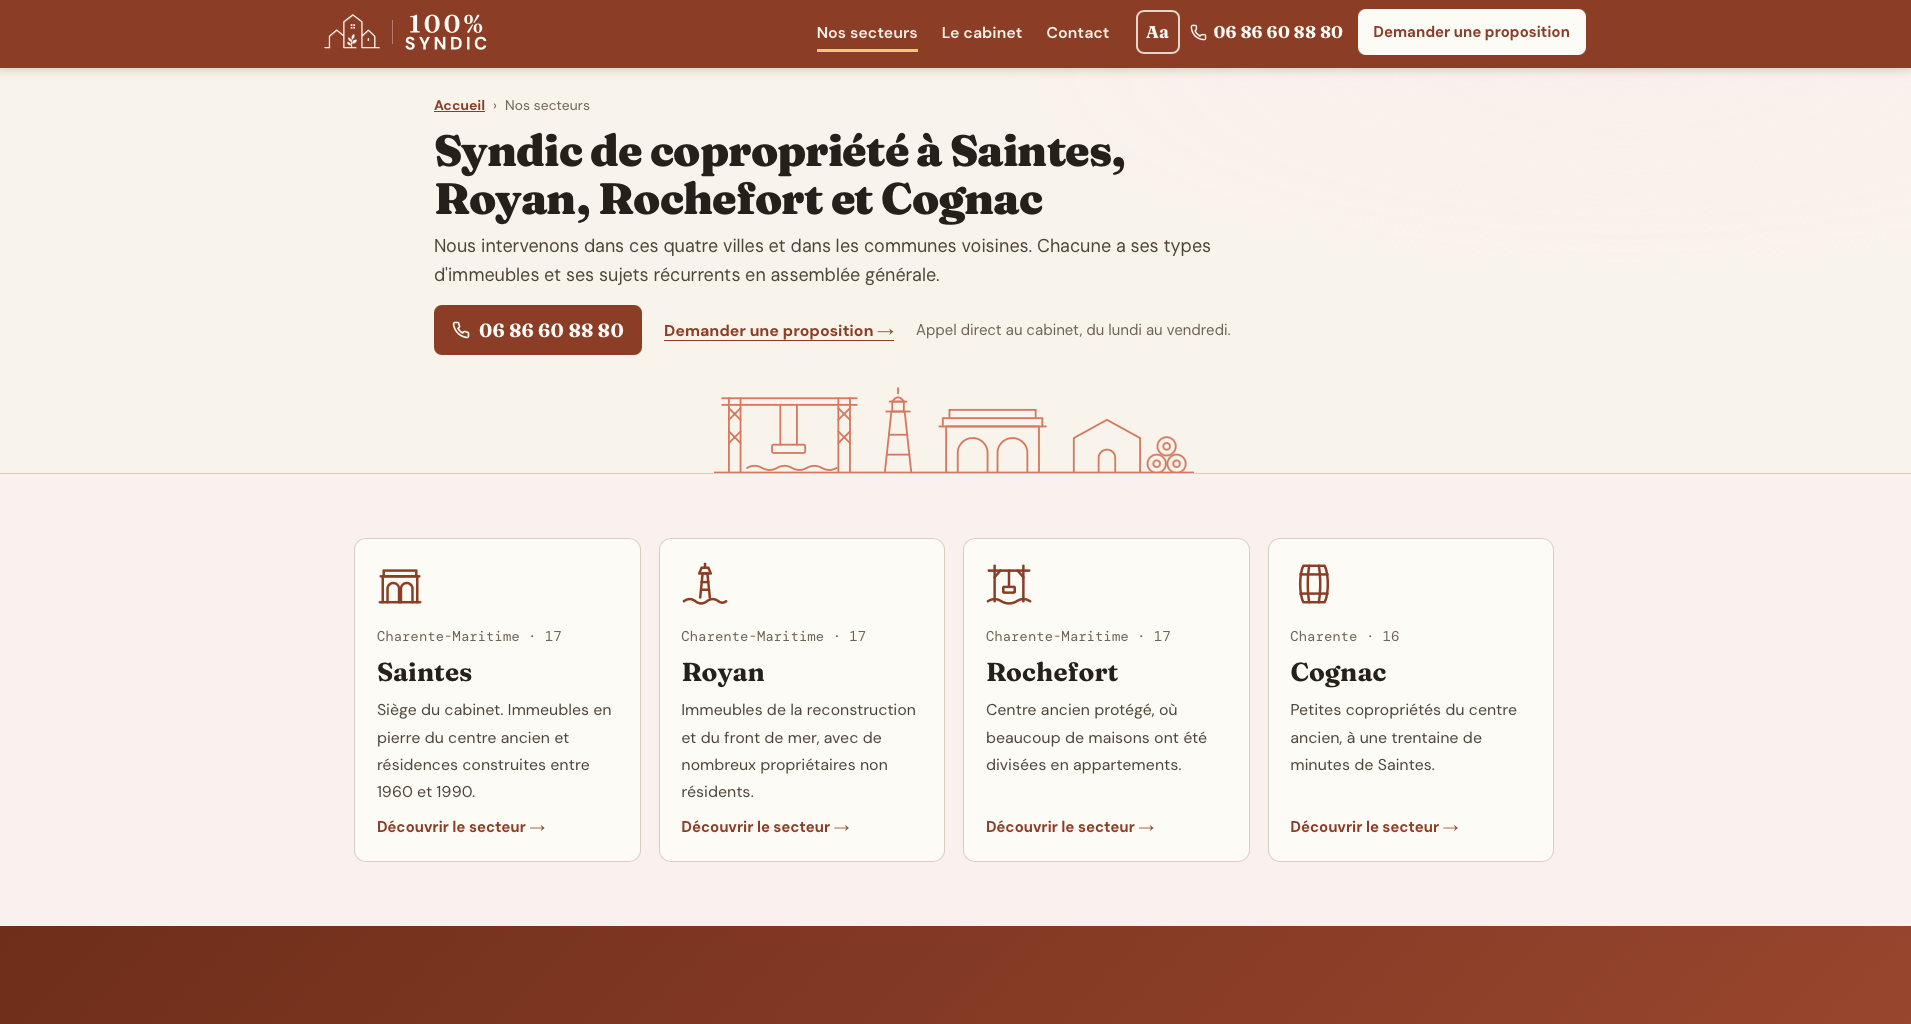Viewport: 1911px width, 1024px height.
Task: Click the warehouse with barrels in skyline
Action: pos(1129,446)
